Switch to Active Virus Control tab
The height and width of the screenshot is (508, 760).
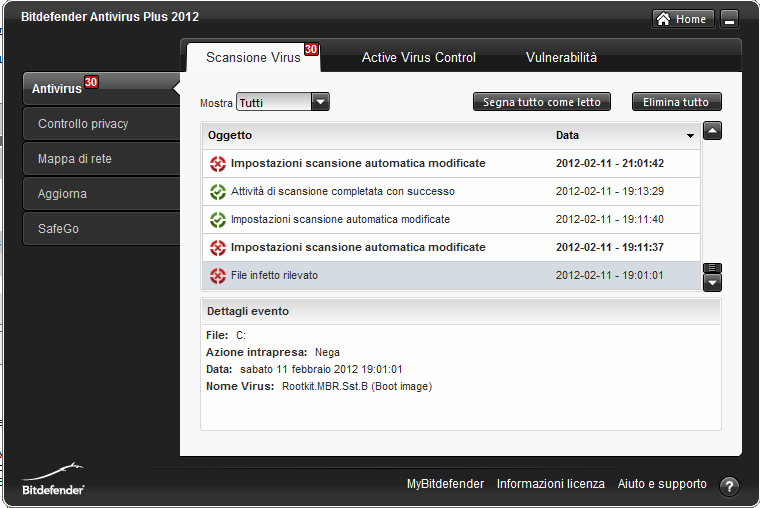click(x=418, y=58)
